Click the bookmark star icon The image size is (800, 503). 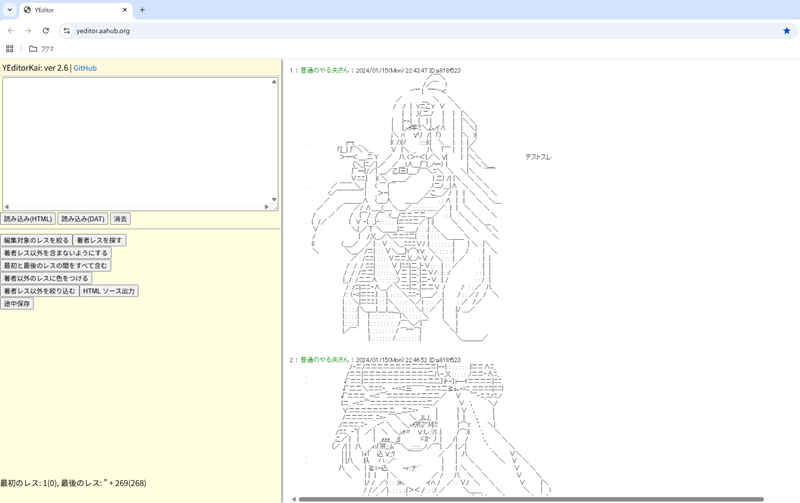(786, 31)
